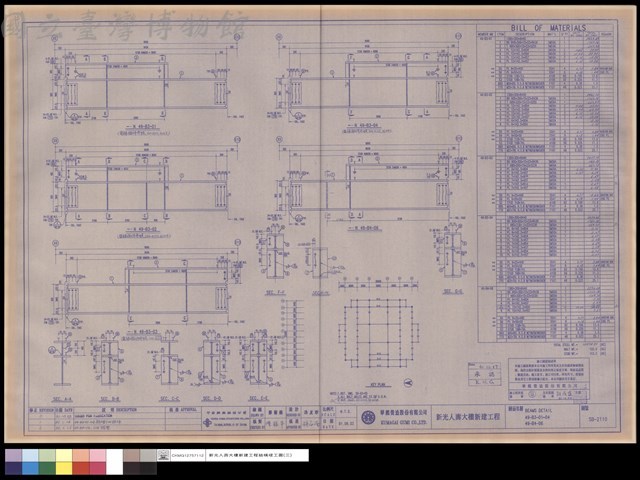
Task: Choose the dark brown calibration swatch
Action: 131,468
